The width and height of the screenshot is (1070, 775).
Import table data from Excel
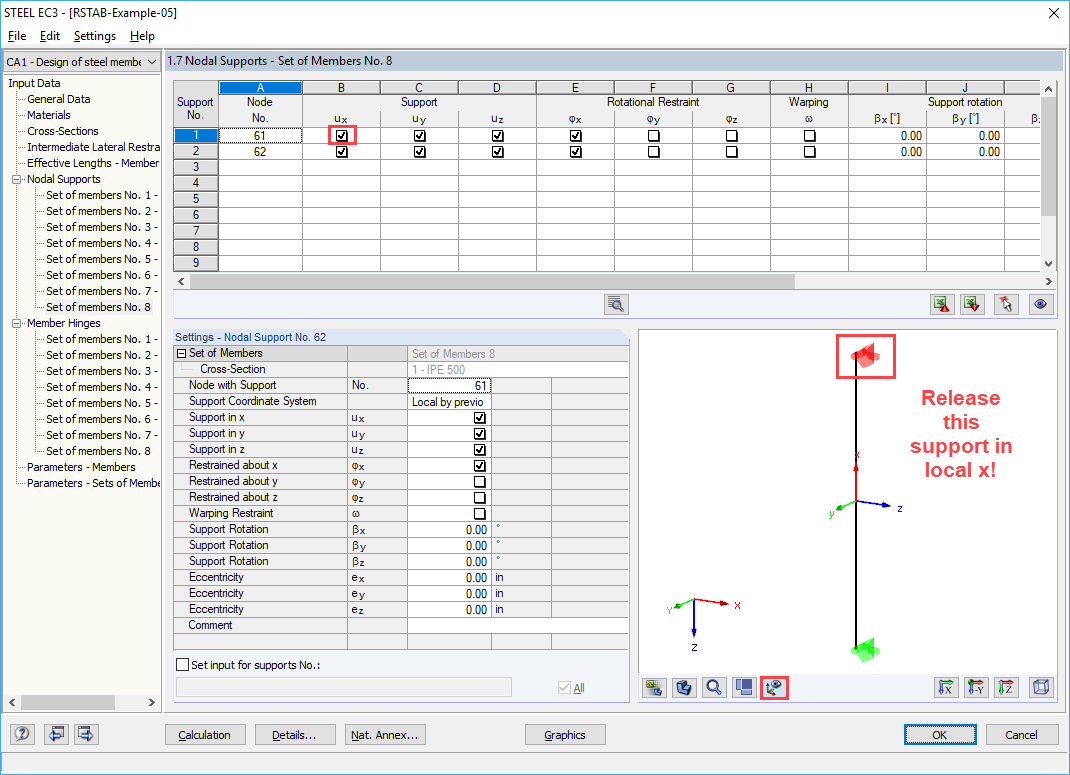pos(971,304)
